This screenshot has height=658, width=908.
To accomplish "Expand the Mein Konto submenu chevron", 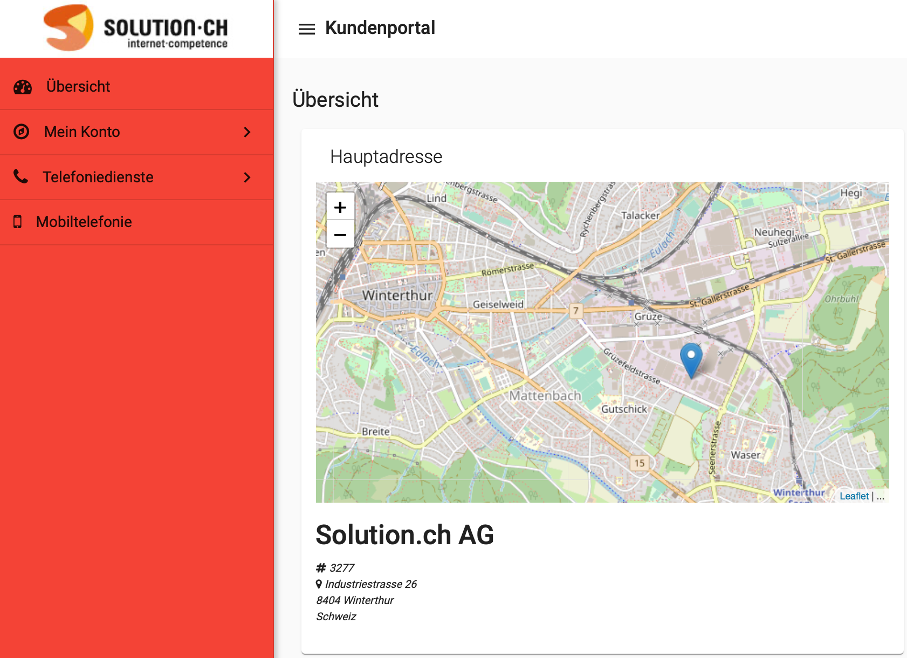I will pyautogui.click(x=247, y=132).
